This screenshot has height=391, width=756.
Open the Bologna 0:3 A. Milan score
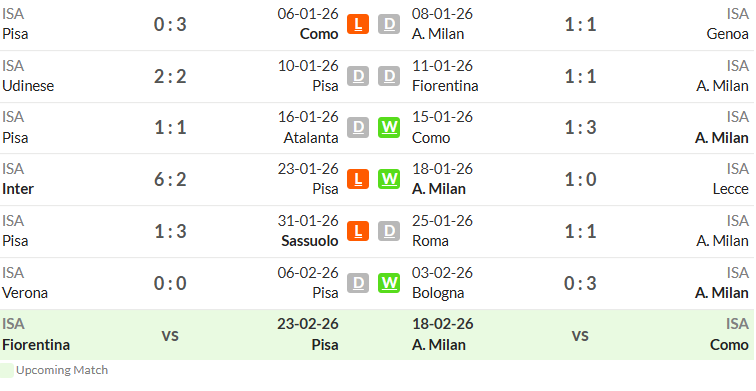click(580, 283)
